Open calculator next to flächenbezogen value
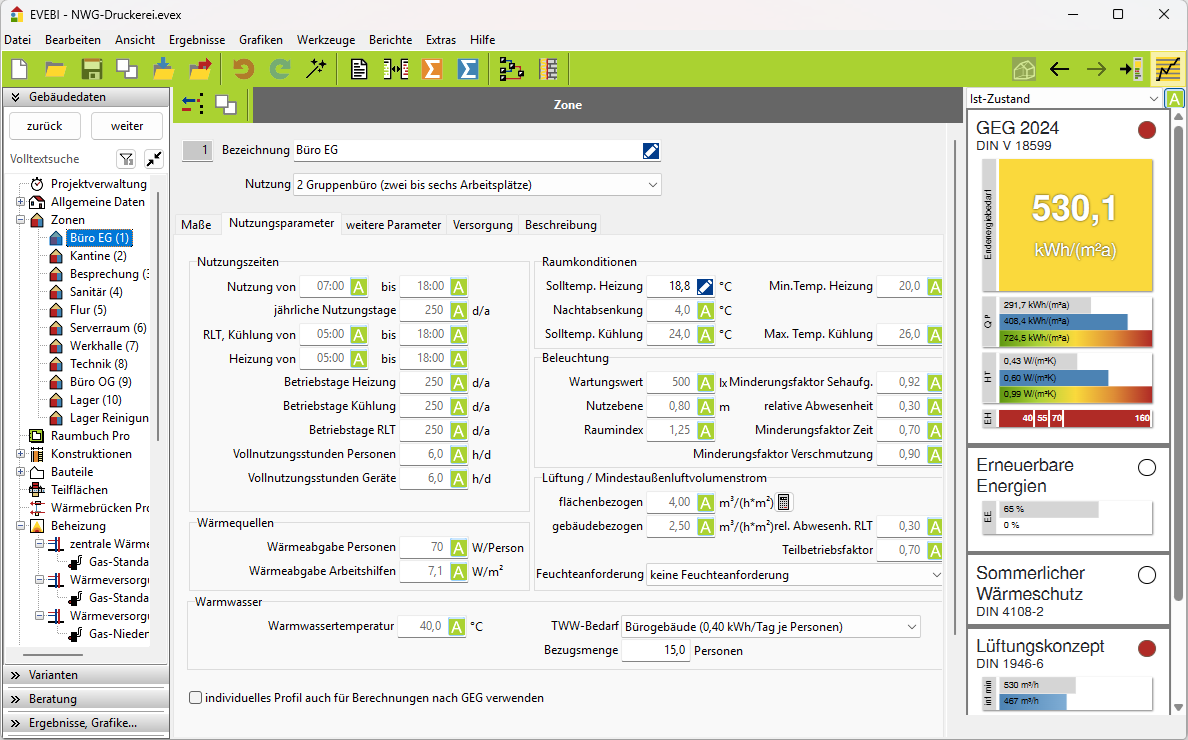This screenshot has height=740, width=1188. point(784,502)
